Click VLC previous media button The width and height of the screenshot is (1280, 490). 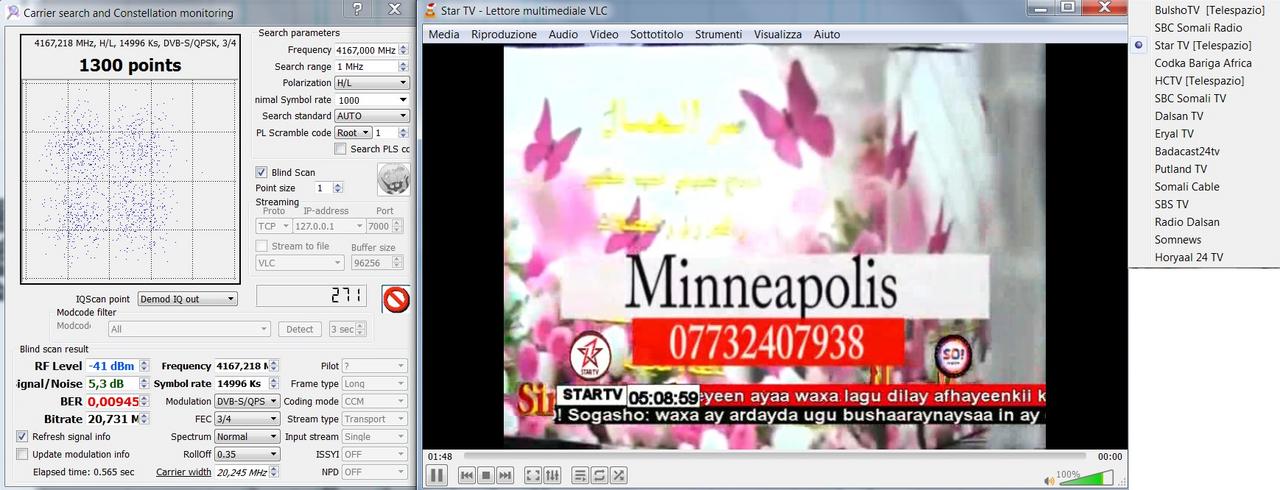467,475
